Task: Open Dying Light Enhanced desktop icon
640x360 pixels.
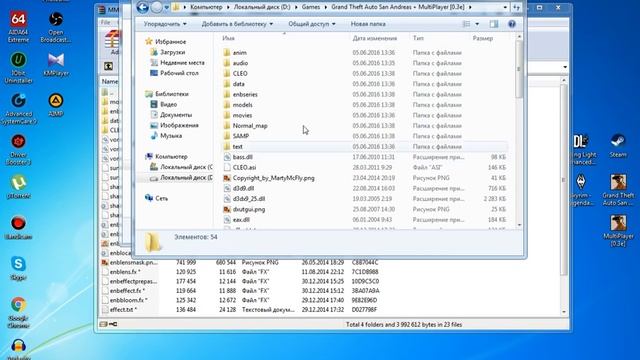Action: click(583, 149)
